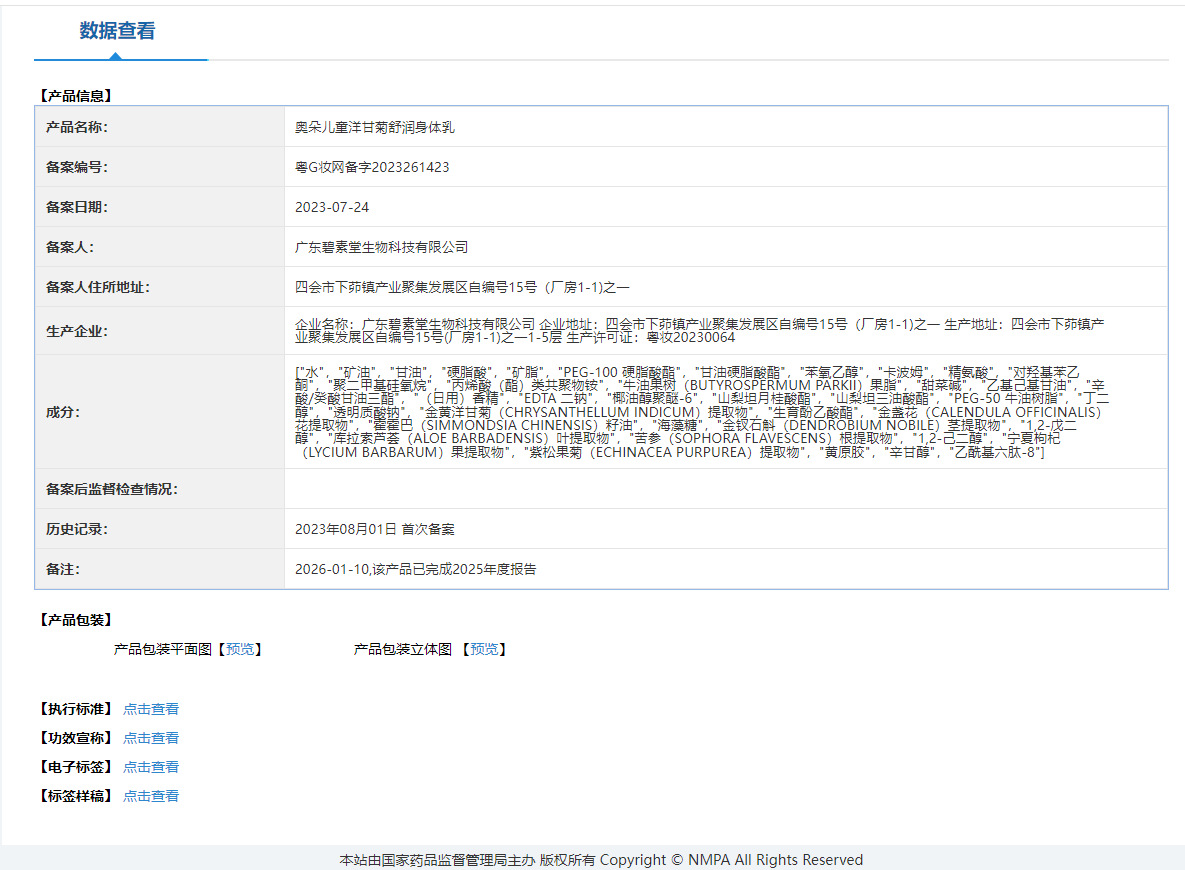Open 电子标签 点击查看 link
The image size is (1185, 870).
click(151, 766)
